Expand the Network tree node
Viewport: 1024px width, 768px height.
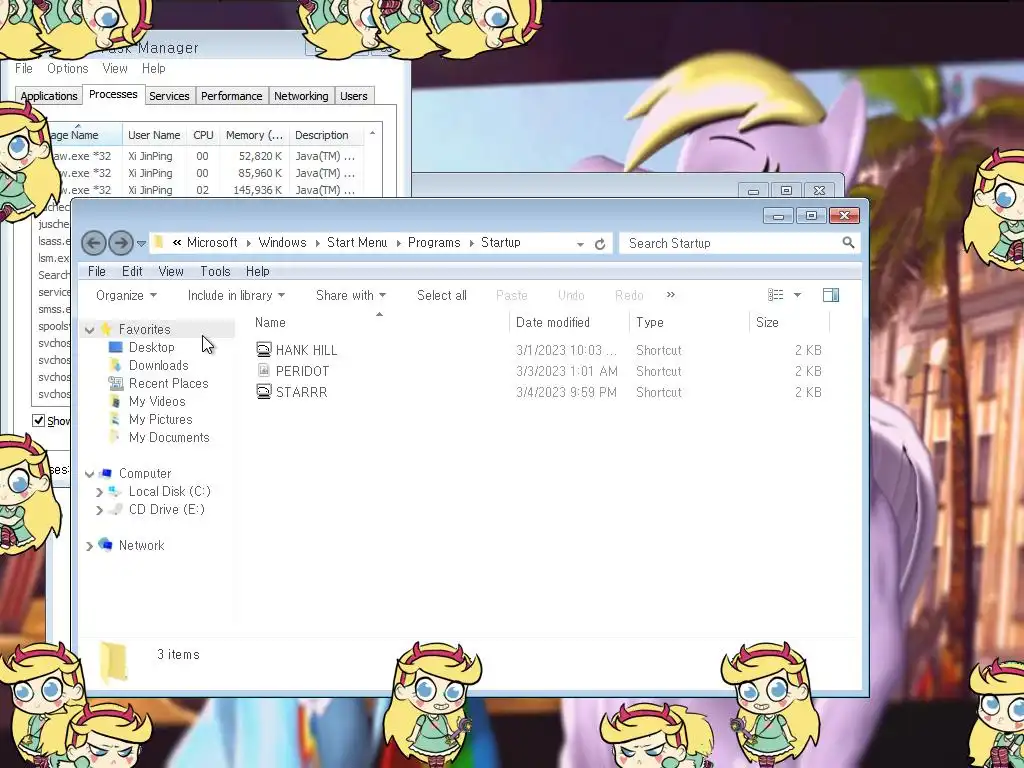(89, 545)
